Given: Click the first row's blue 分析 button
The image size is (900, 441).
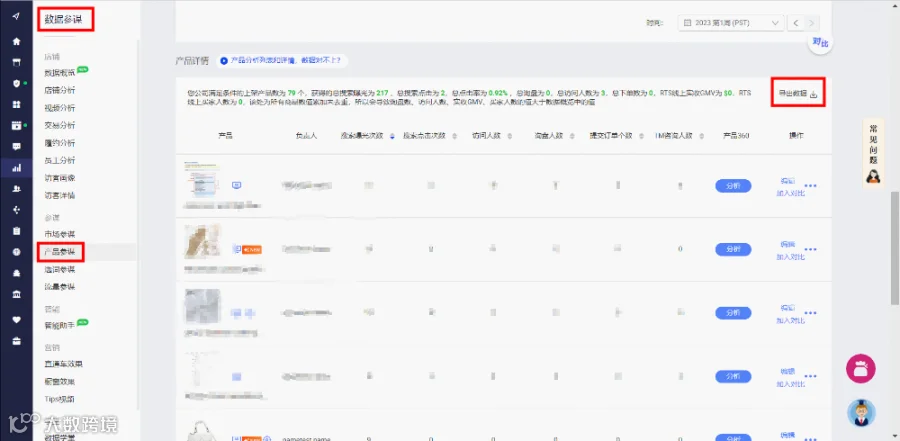Looking at the screenshot, I should (x=733, y=185).
